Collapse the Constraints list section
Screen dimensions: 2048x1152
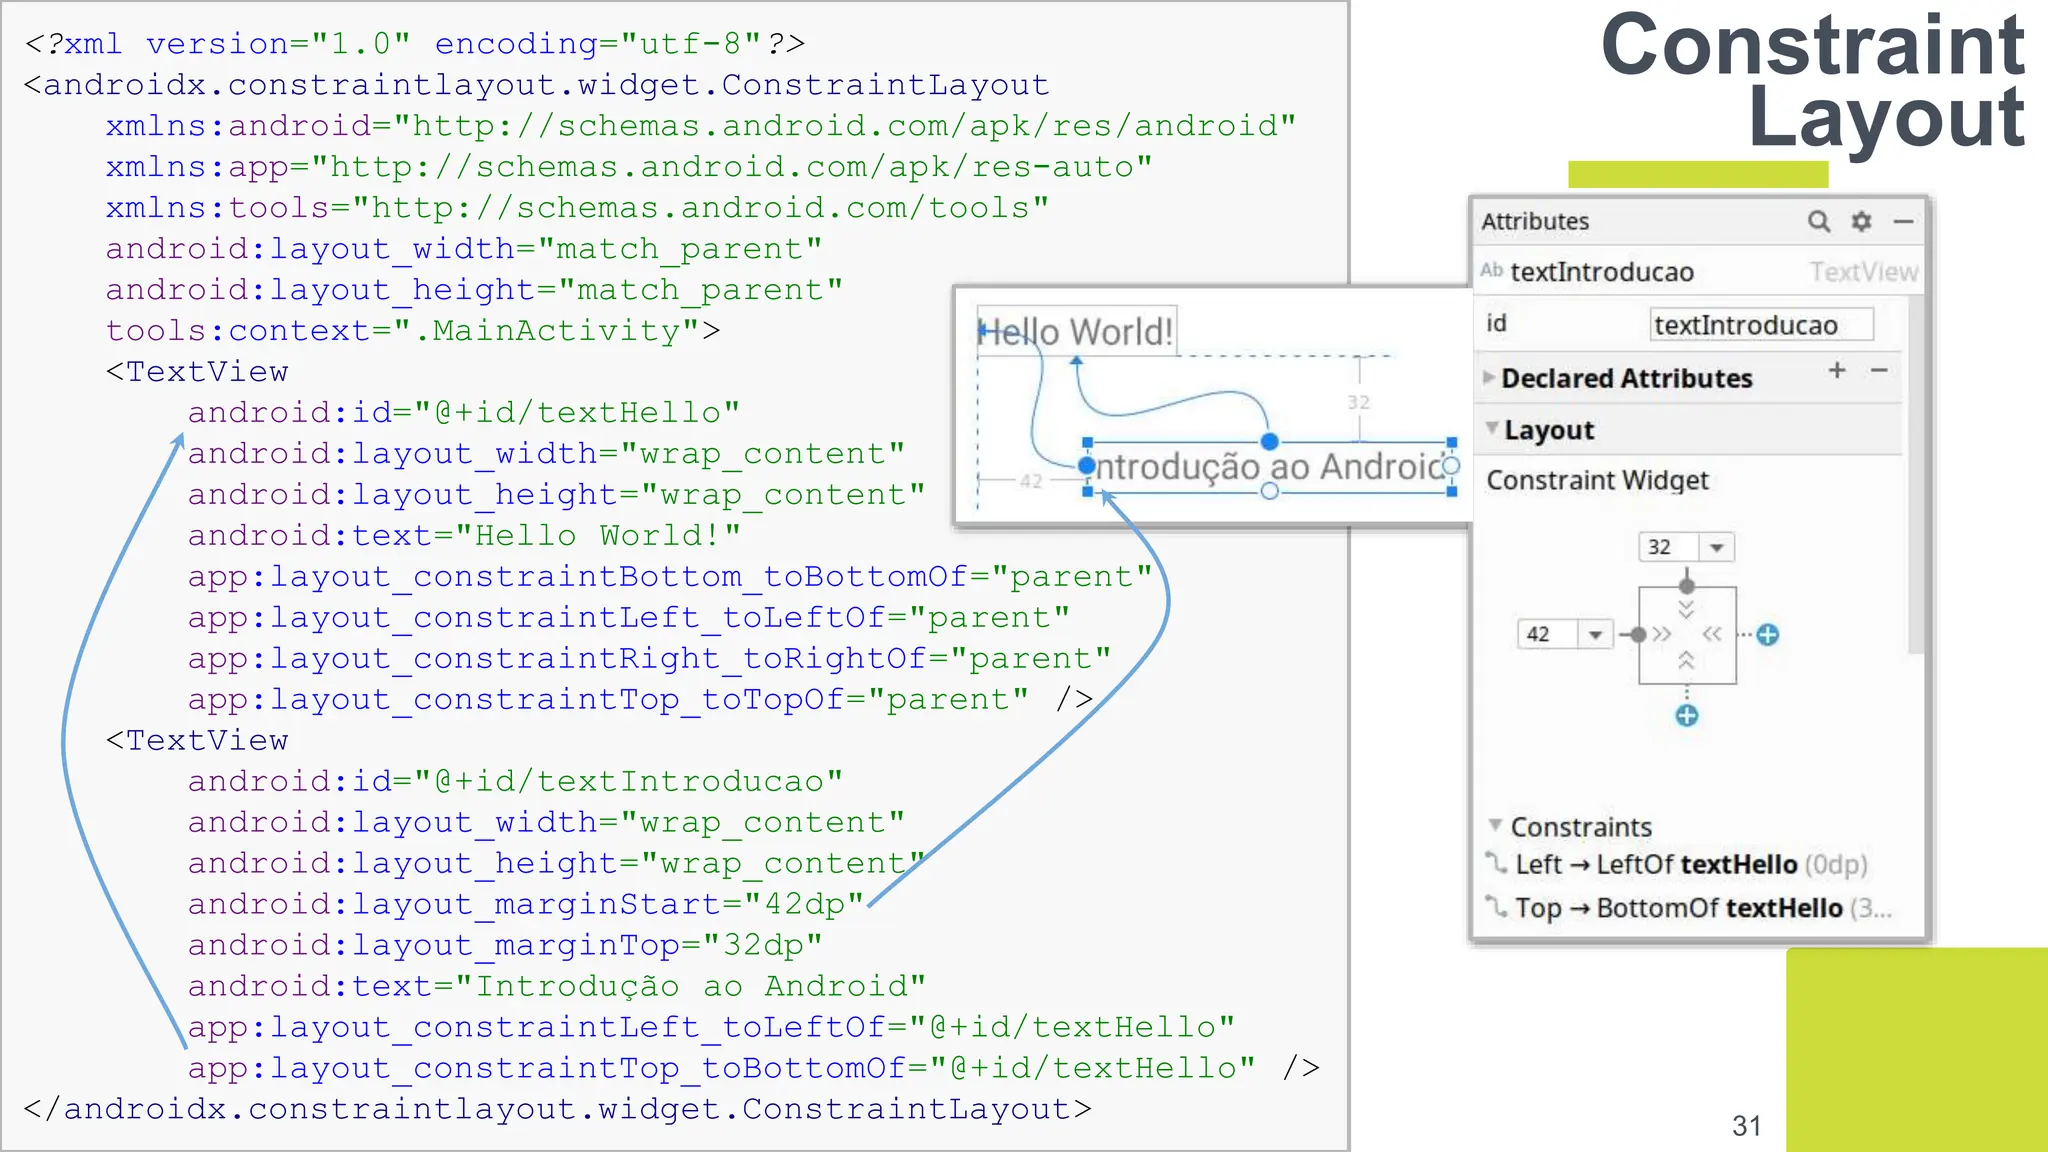click(1495, 826)
